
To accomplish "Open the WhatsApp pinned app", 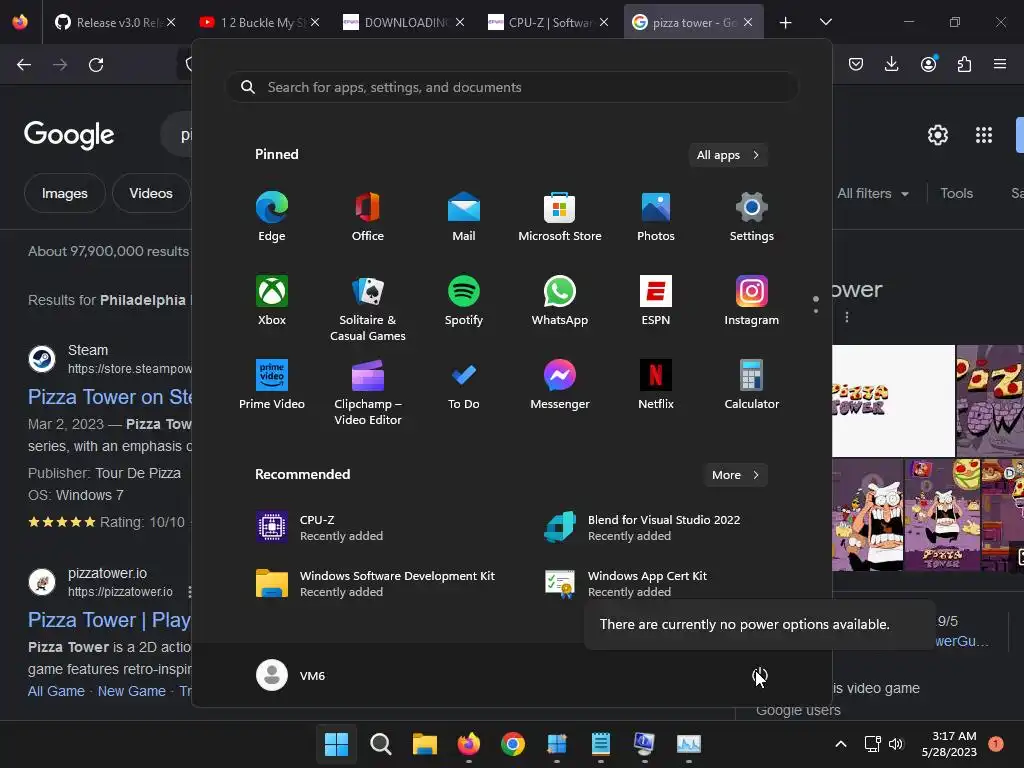I will (x=560, y=301).
